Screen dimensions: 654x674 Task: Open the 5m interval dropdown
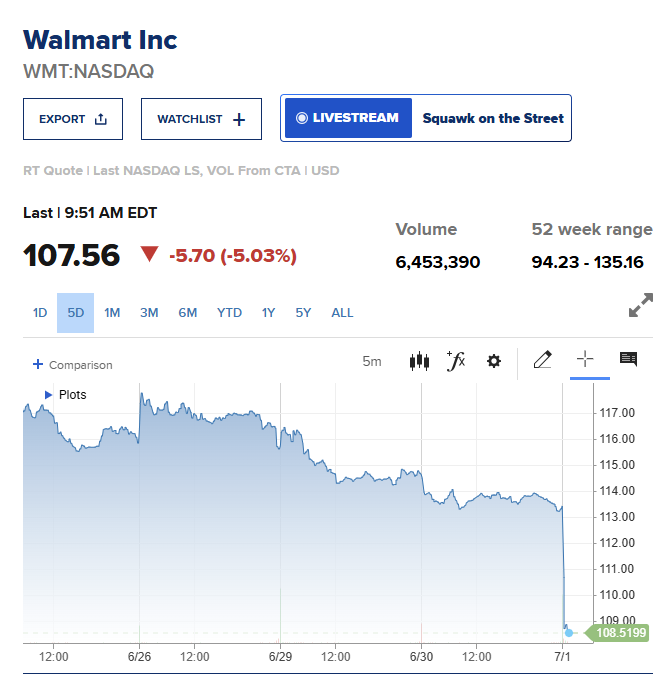pyautogui.click(x=372, y=361)
